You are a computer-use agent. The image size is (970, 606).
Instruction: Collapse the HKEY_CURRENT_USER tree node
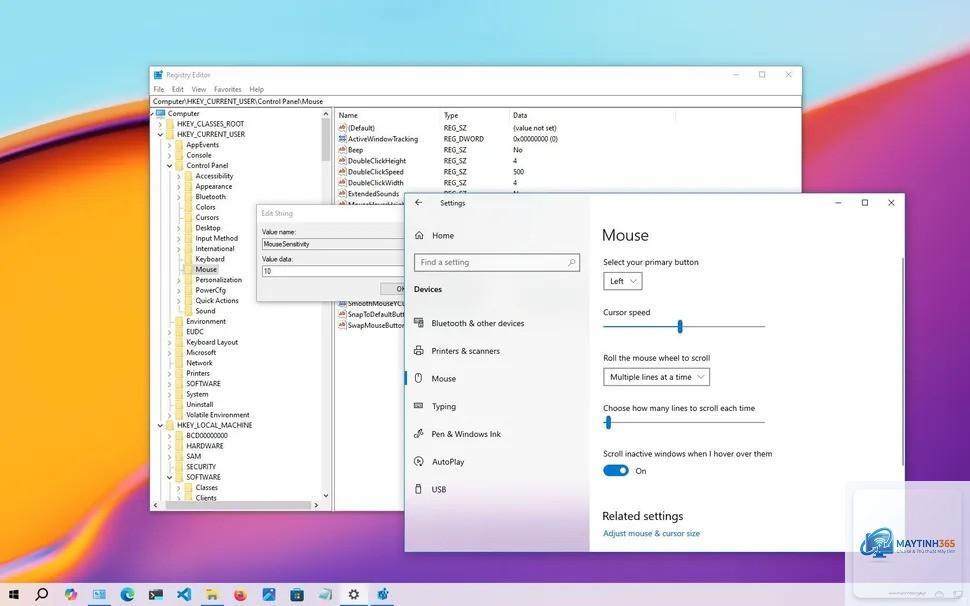(160, 134)
